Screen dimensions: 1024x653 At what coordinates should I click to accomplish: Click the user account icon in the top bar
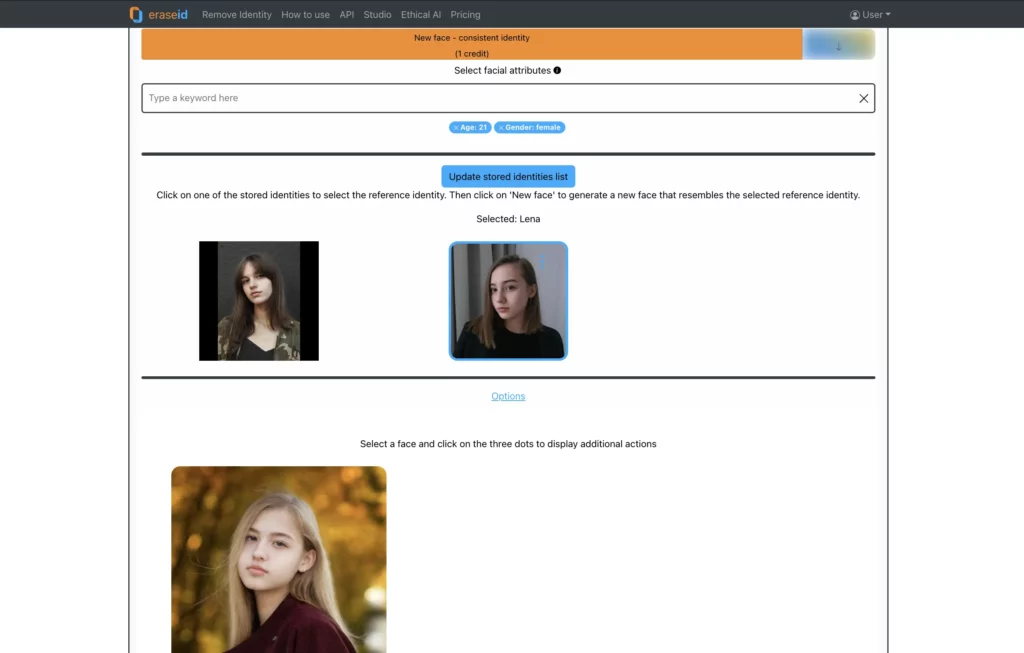(855, 14)
